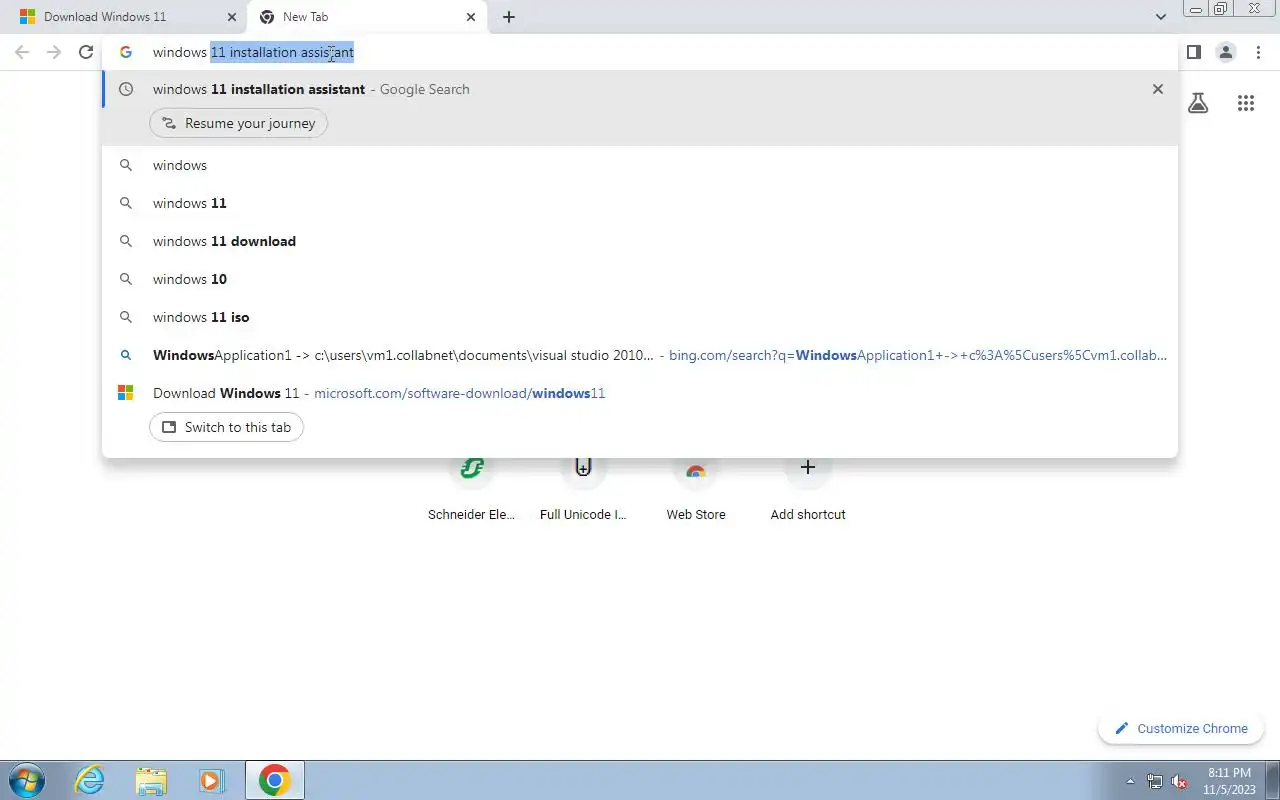Open Windows Media Player from the taskbar
Screen dimensions: 1280x800
[x=212, y=780]
